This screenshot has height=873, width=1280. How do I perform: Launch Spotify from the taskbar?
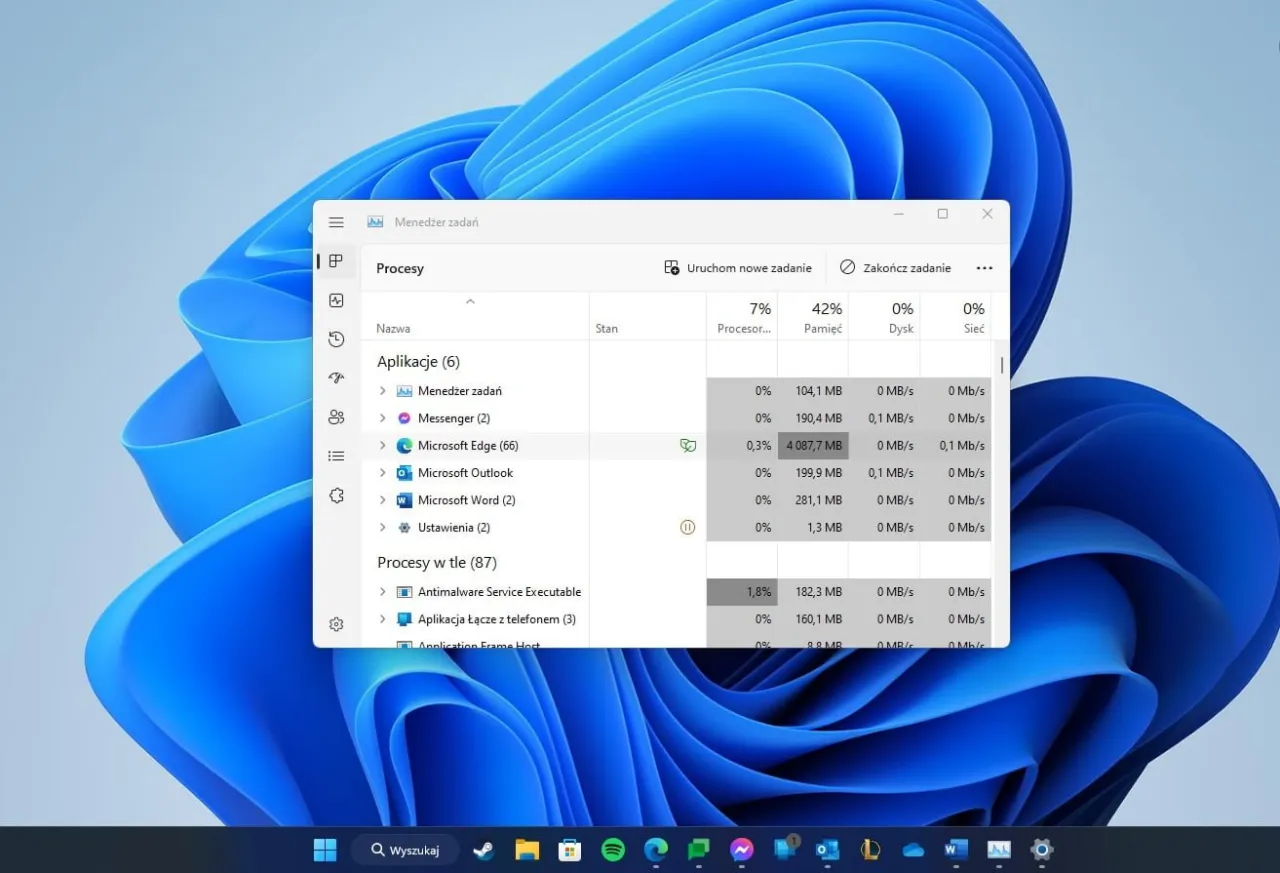(613, 849)
